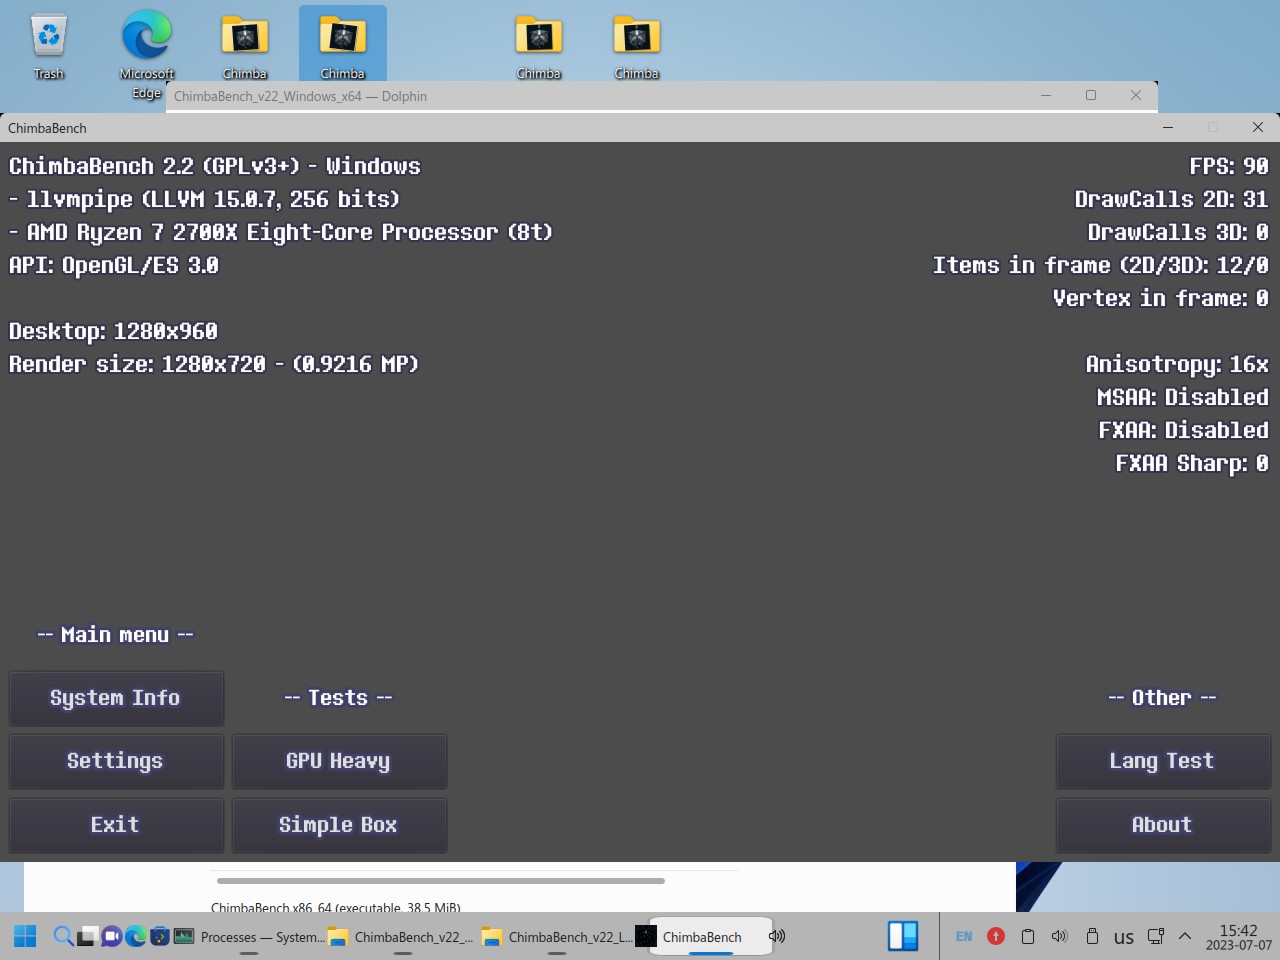Click the 'MSAA: Disabled' text
The height and width of the screenshot is (960, 1280).
click(x=1183, y=397)
